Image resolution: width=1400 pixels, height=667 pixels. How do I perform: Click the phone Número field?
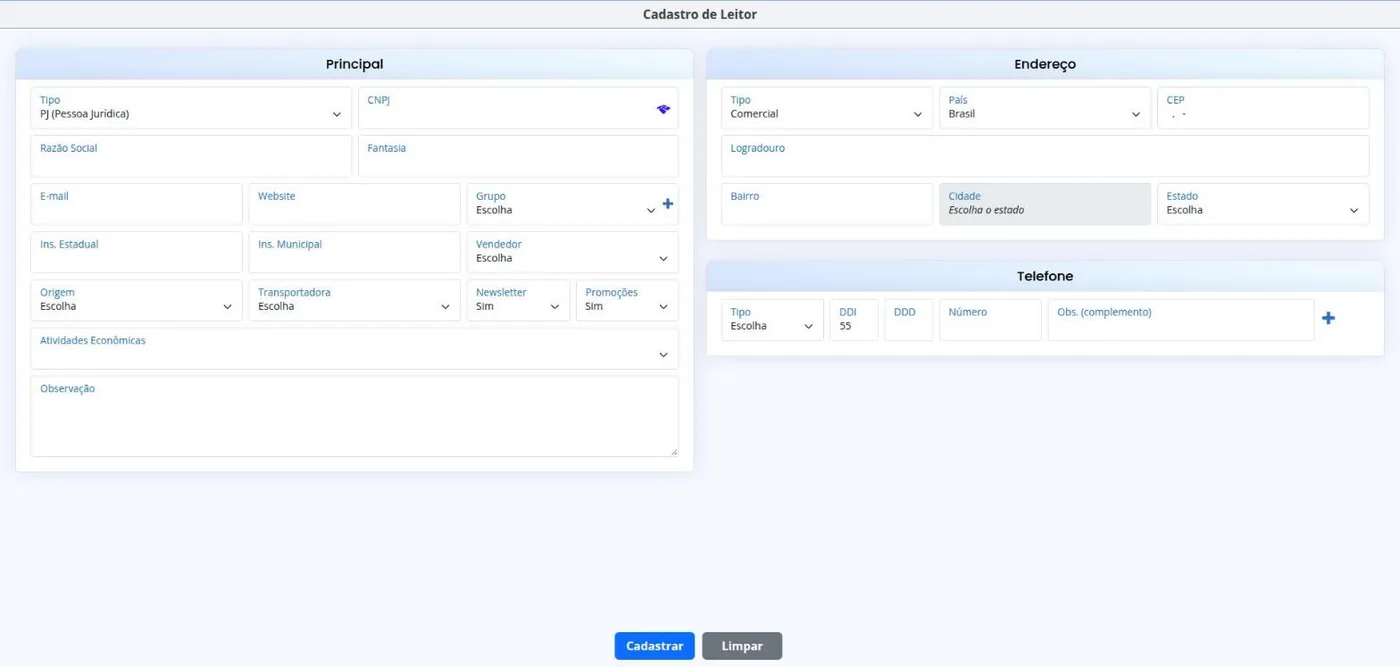990,320
